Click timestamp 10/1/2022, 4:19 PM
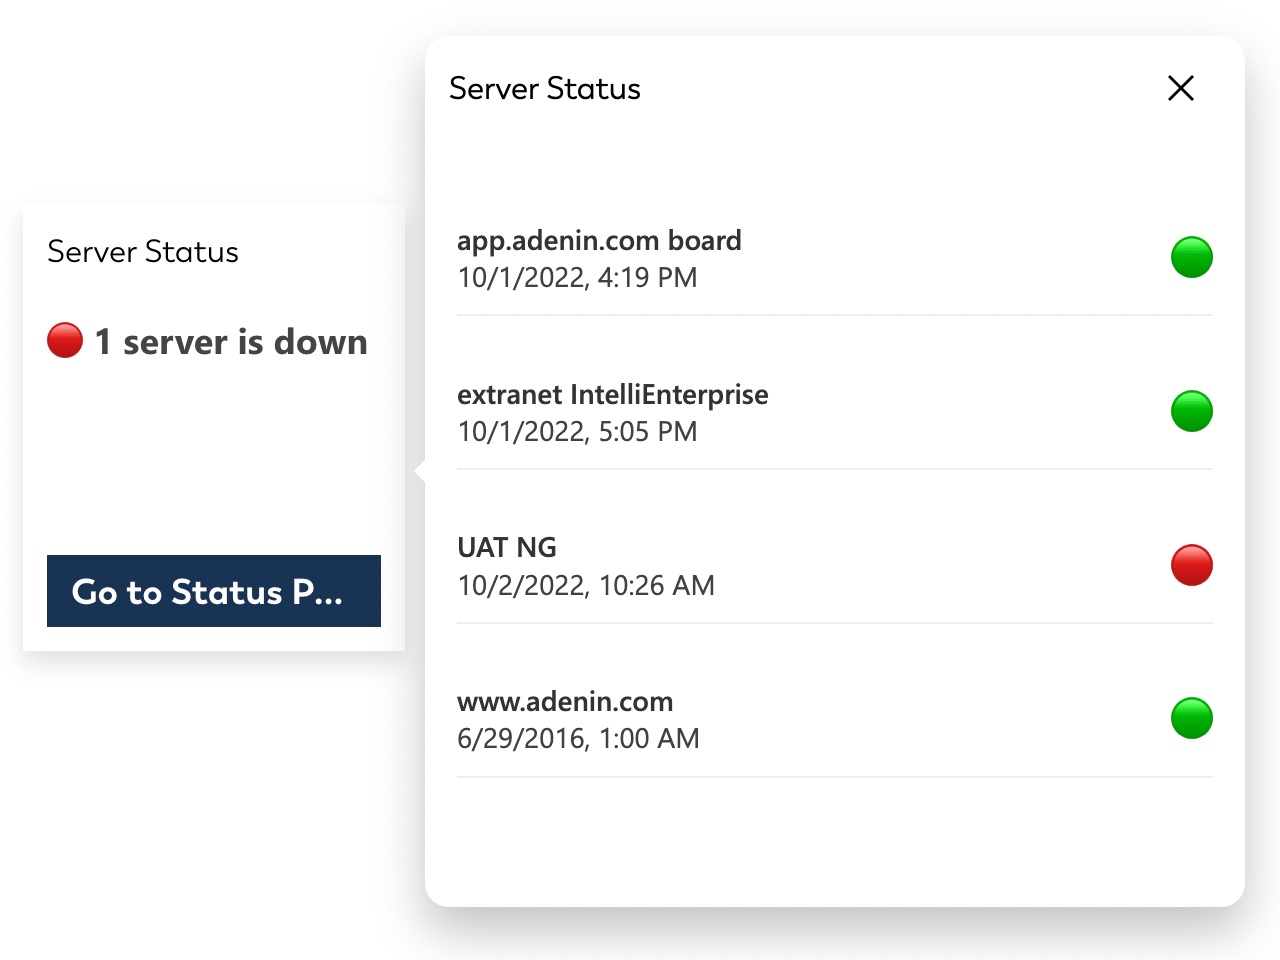The image size is (1280, 960). [x=577, y=278]
